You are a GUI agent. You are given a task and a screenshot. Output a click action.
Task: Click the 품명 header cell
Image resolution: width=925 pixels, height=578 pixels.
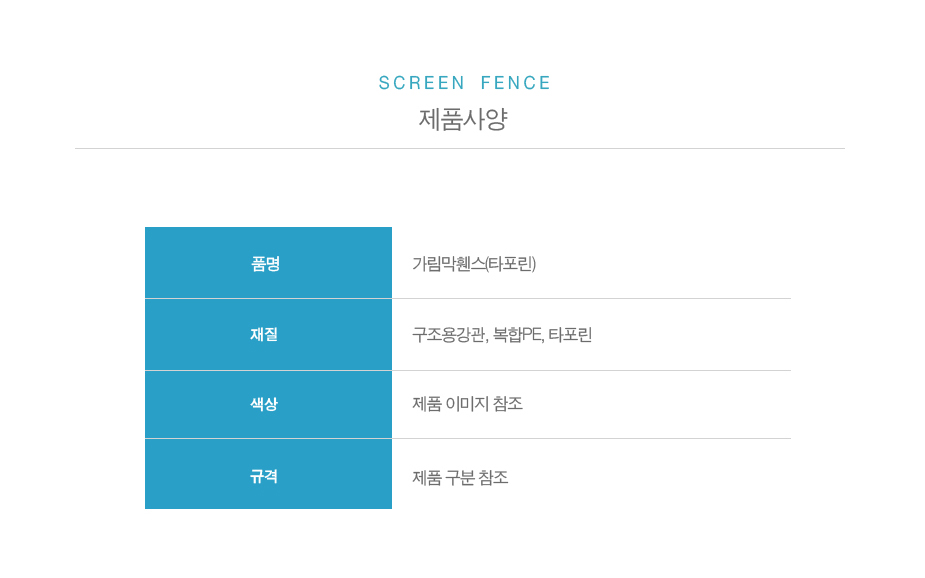click(268, 264)
